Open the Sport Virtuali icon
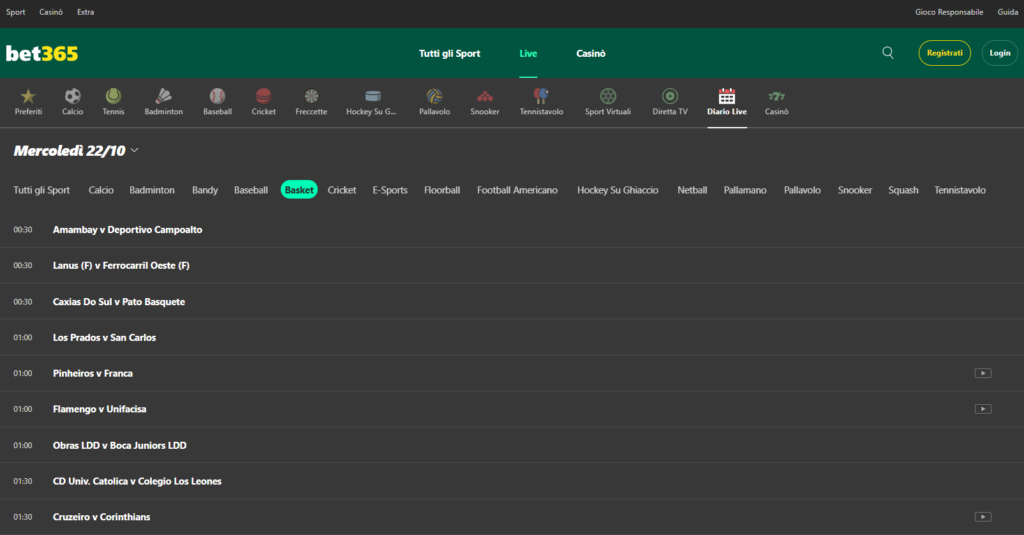This screenshot has width=1024, height=535. (608, 96)
